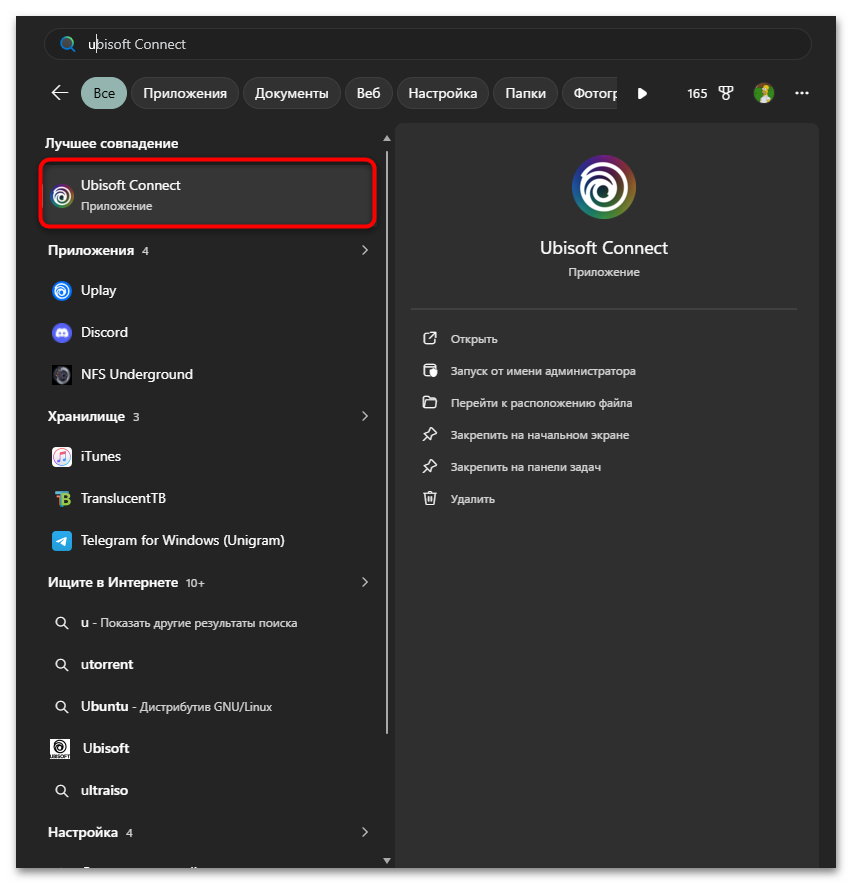Click into the search field with 'ubisoft Connect'
Image resolution: width=852 pixels, height=884 pixels.
pos(427,44)
